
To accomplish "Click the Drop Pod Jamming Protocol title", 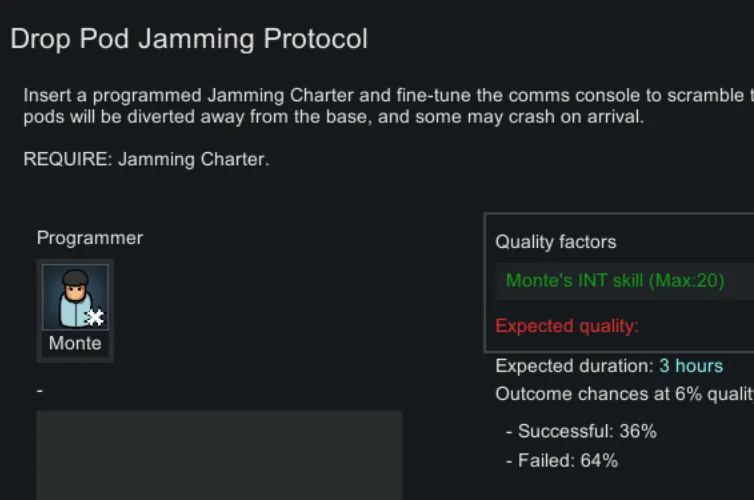I will tap(189, 39).
